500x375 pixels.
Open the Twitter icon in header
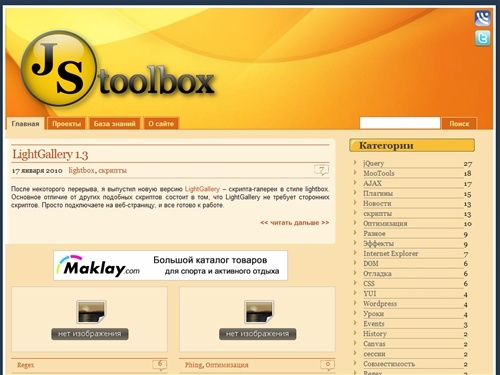click(482, 38)
